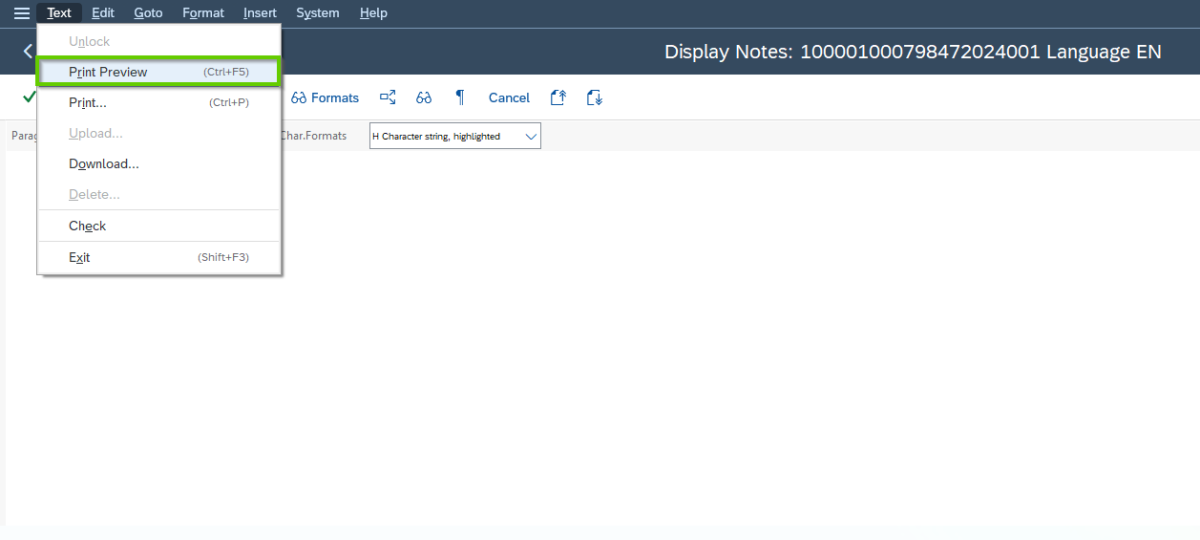Click the icon right of Formats
1200x540 pixels.
coord(388,98)
